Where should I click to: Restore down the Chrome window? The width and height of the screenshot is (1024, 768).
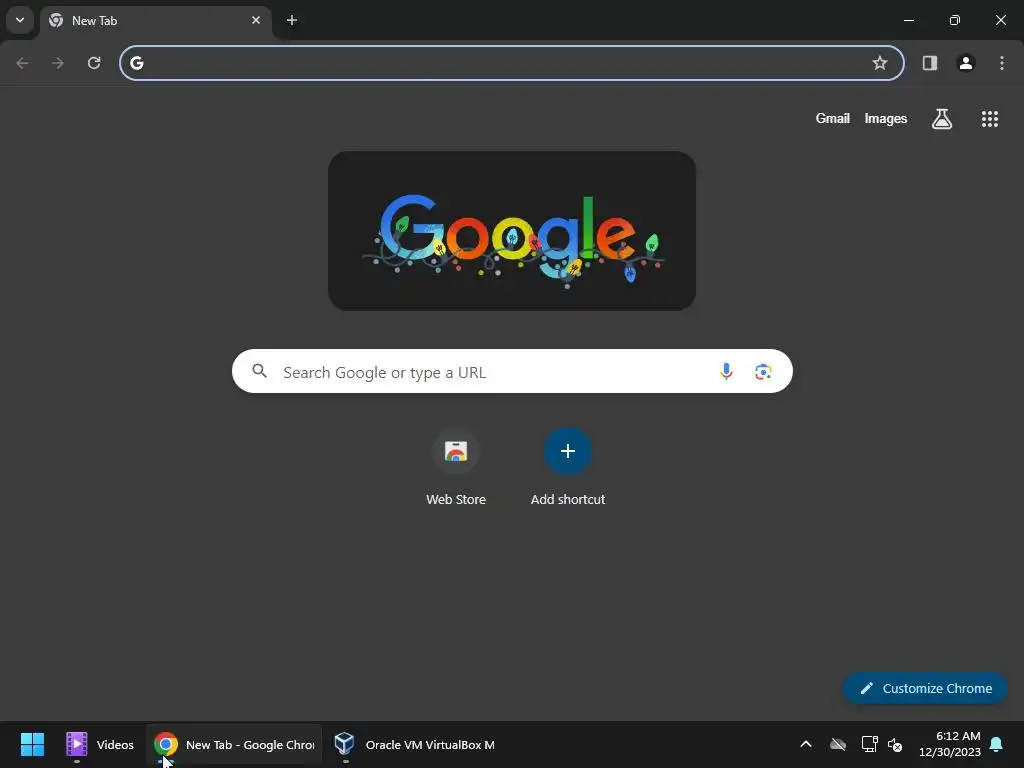[x=955, y=20]
